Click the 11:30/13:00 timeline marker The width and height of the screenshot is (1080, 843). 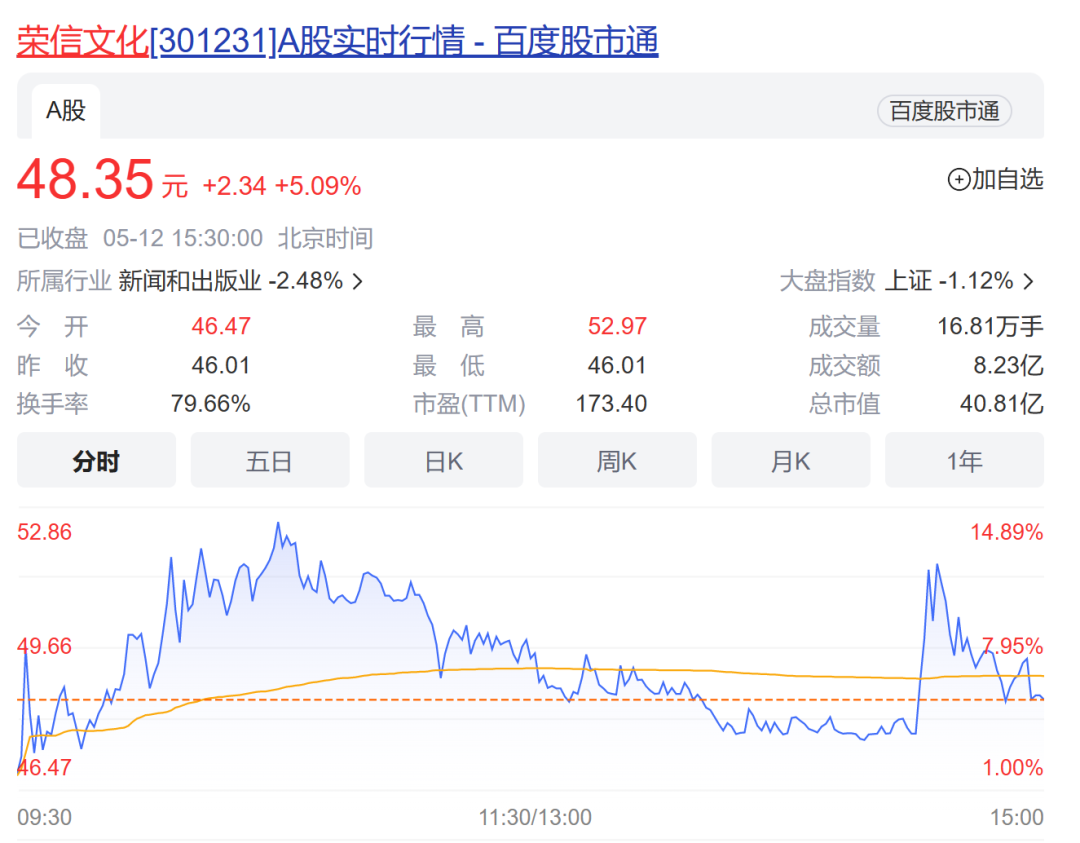(x=536, y=817)
